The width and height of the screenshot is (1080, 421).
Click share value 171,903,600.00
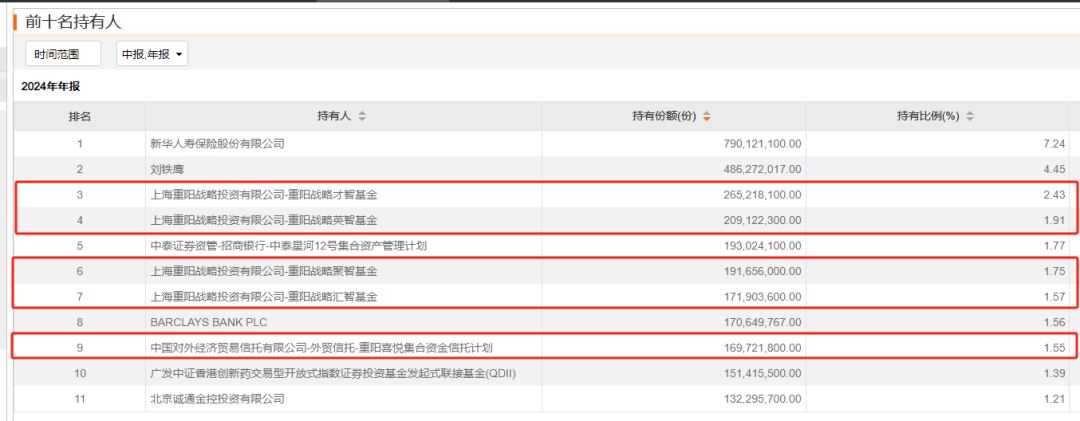760,297
